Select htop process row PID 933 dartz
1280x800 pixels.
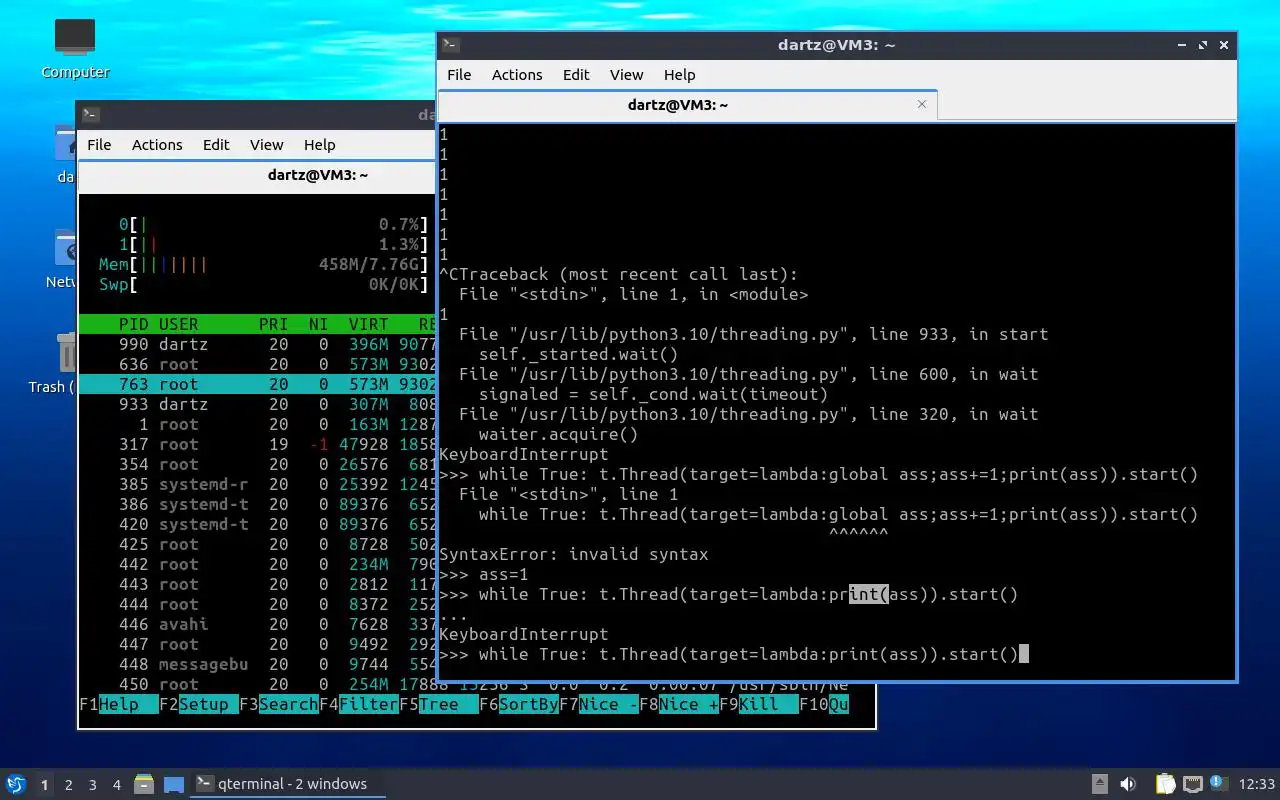pos(258,404)
